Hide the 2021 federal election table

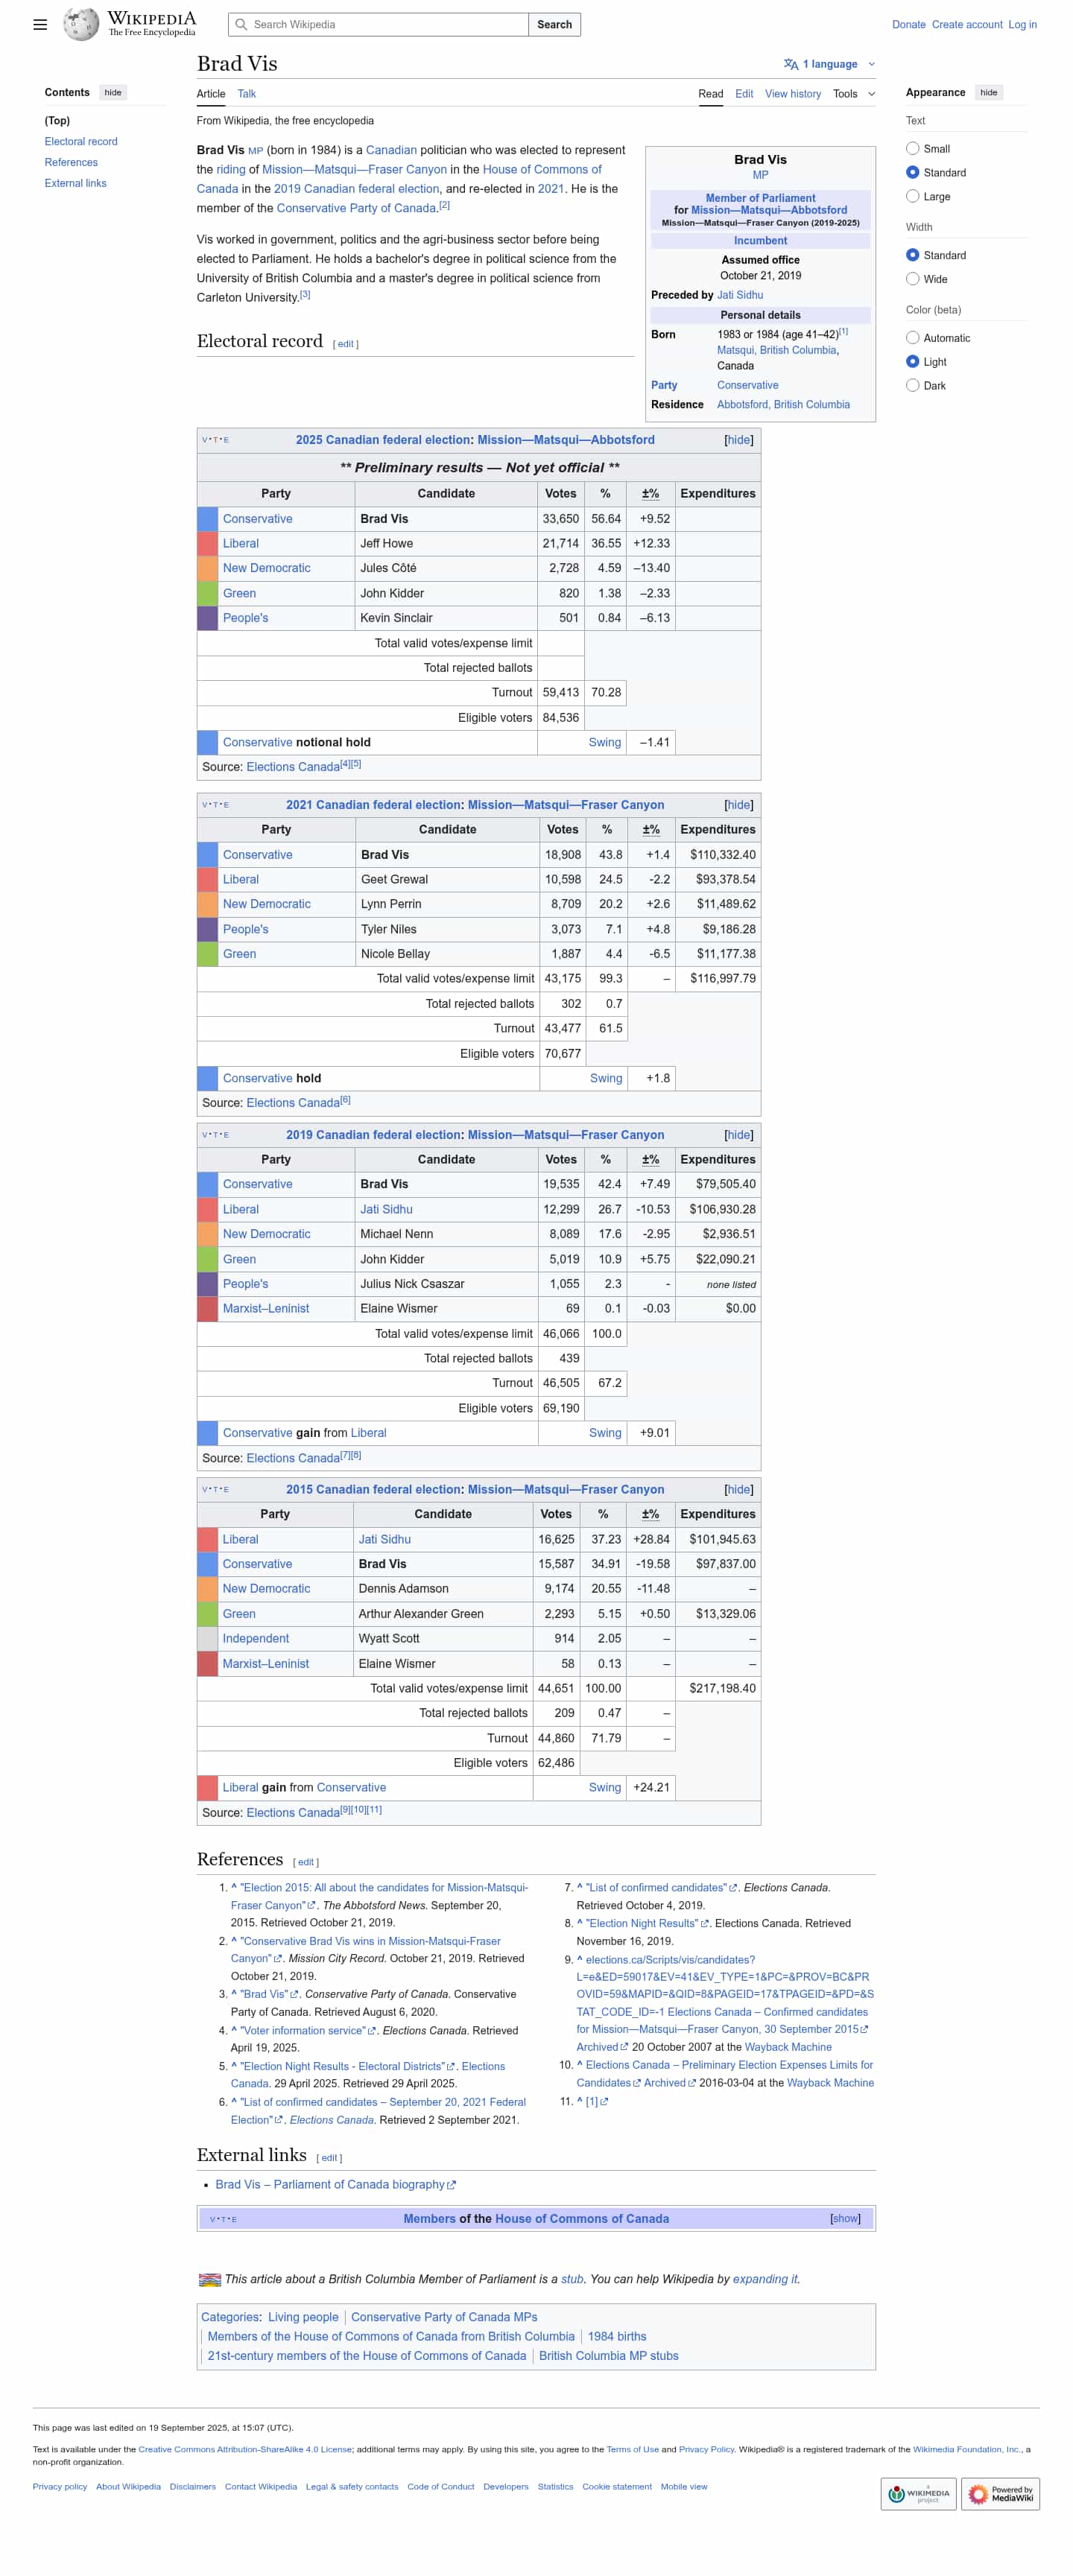pos(738,805)
